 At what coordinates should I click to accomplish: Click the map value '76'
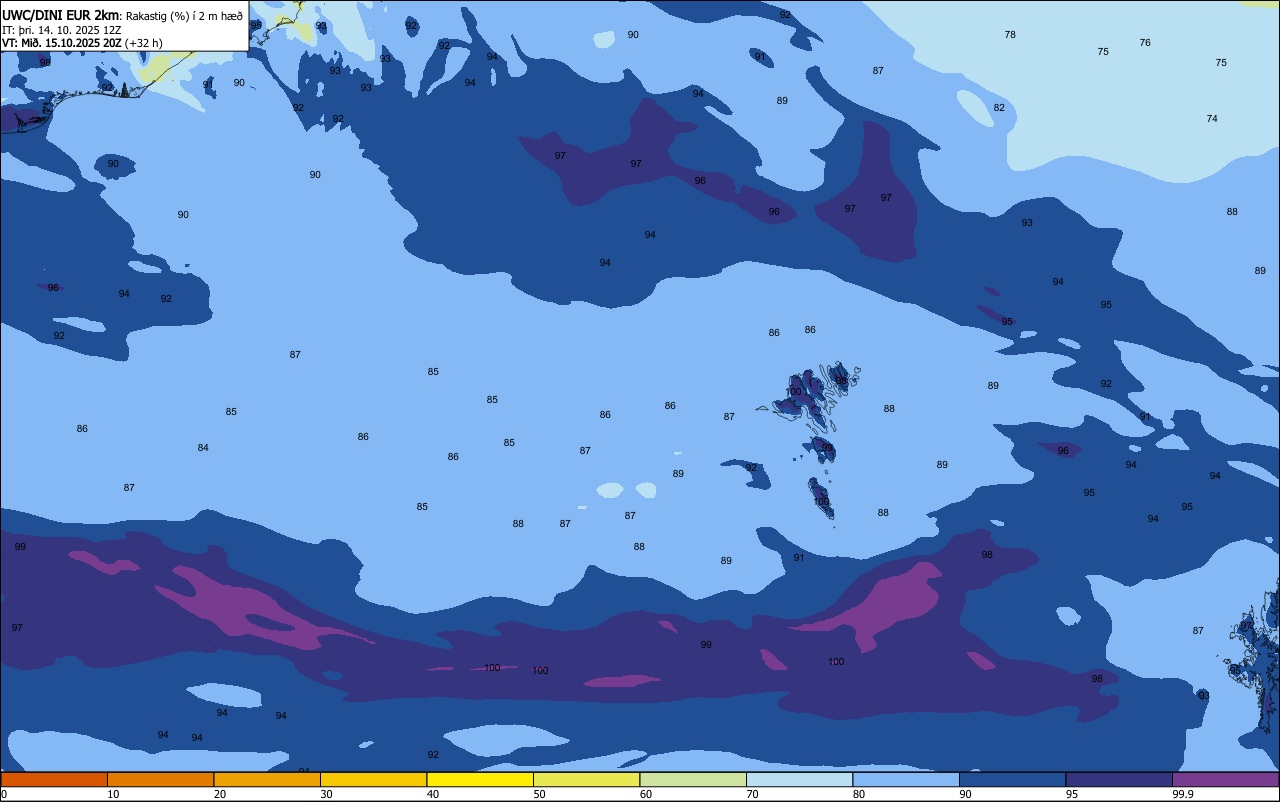(1145, 43)
